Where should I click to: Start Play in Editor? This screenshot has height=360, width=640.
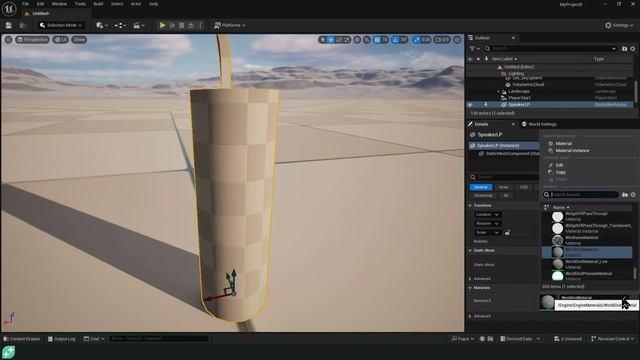click(162, 25)
